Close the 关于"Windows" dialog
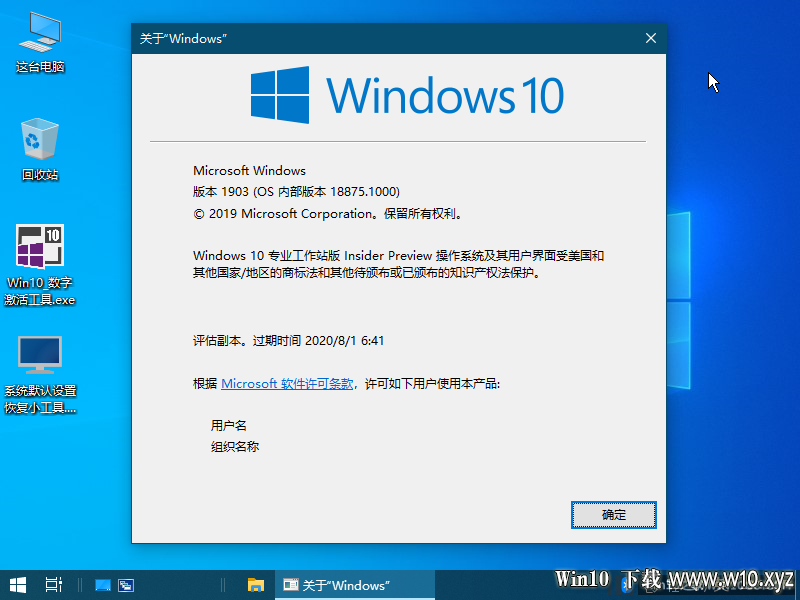 click(651, 38)
